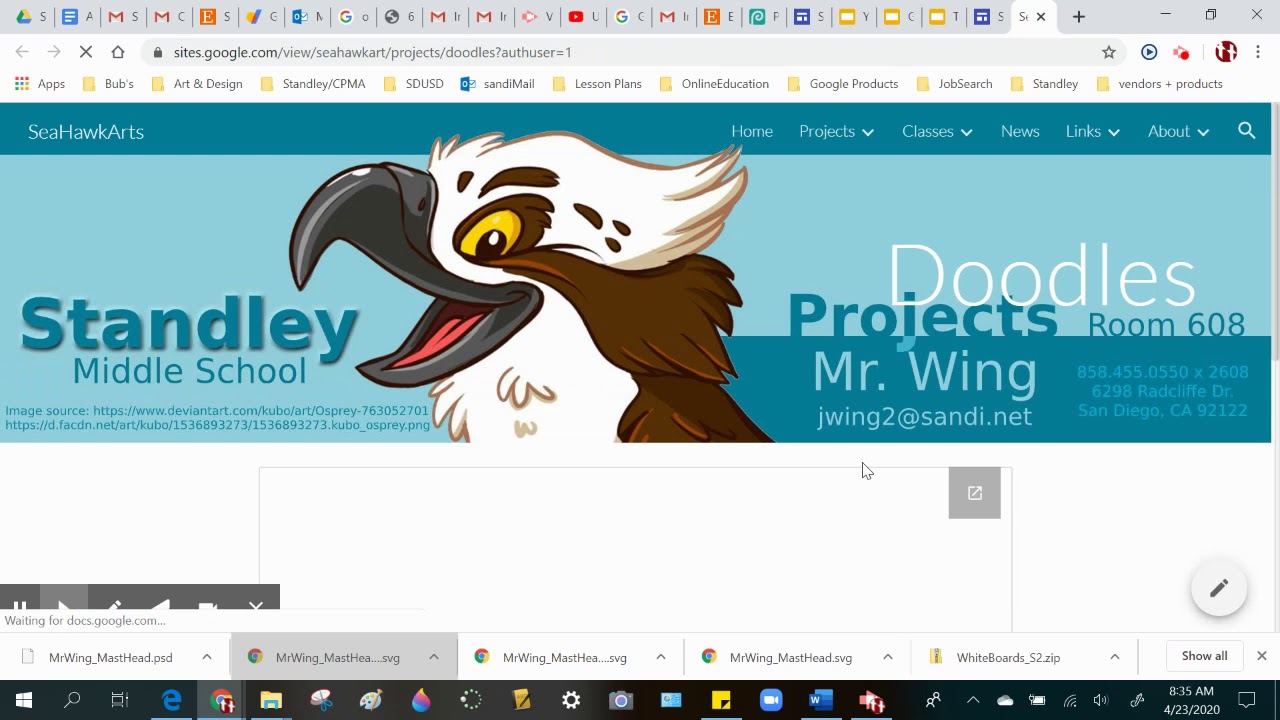Open the site search magnifier icon

point(1246,131)
